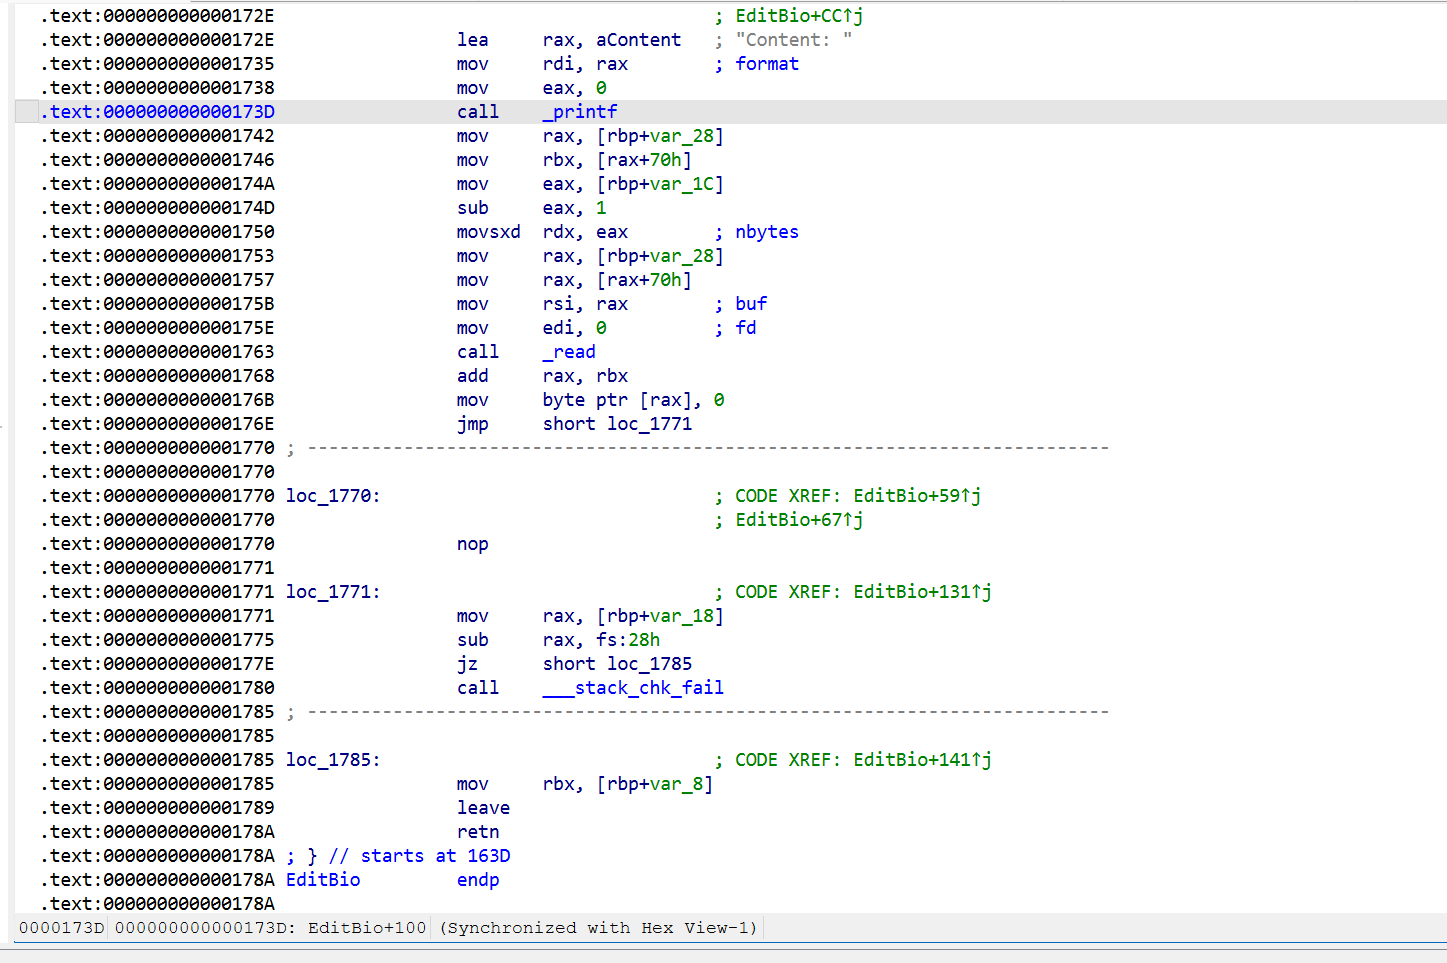Click [rax+70h] operand at address 1757
The width and height of the screenshot is (1447, 963).
[644, 280]
